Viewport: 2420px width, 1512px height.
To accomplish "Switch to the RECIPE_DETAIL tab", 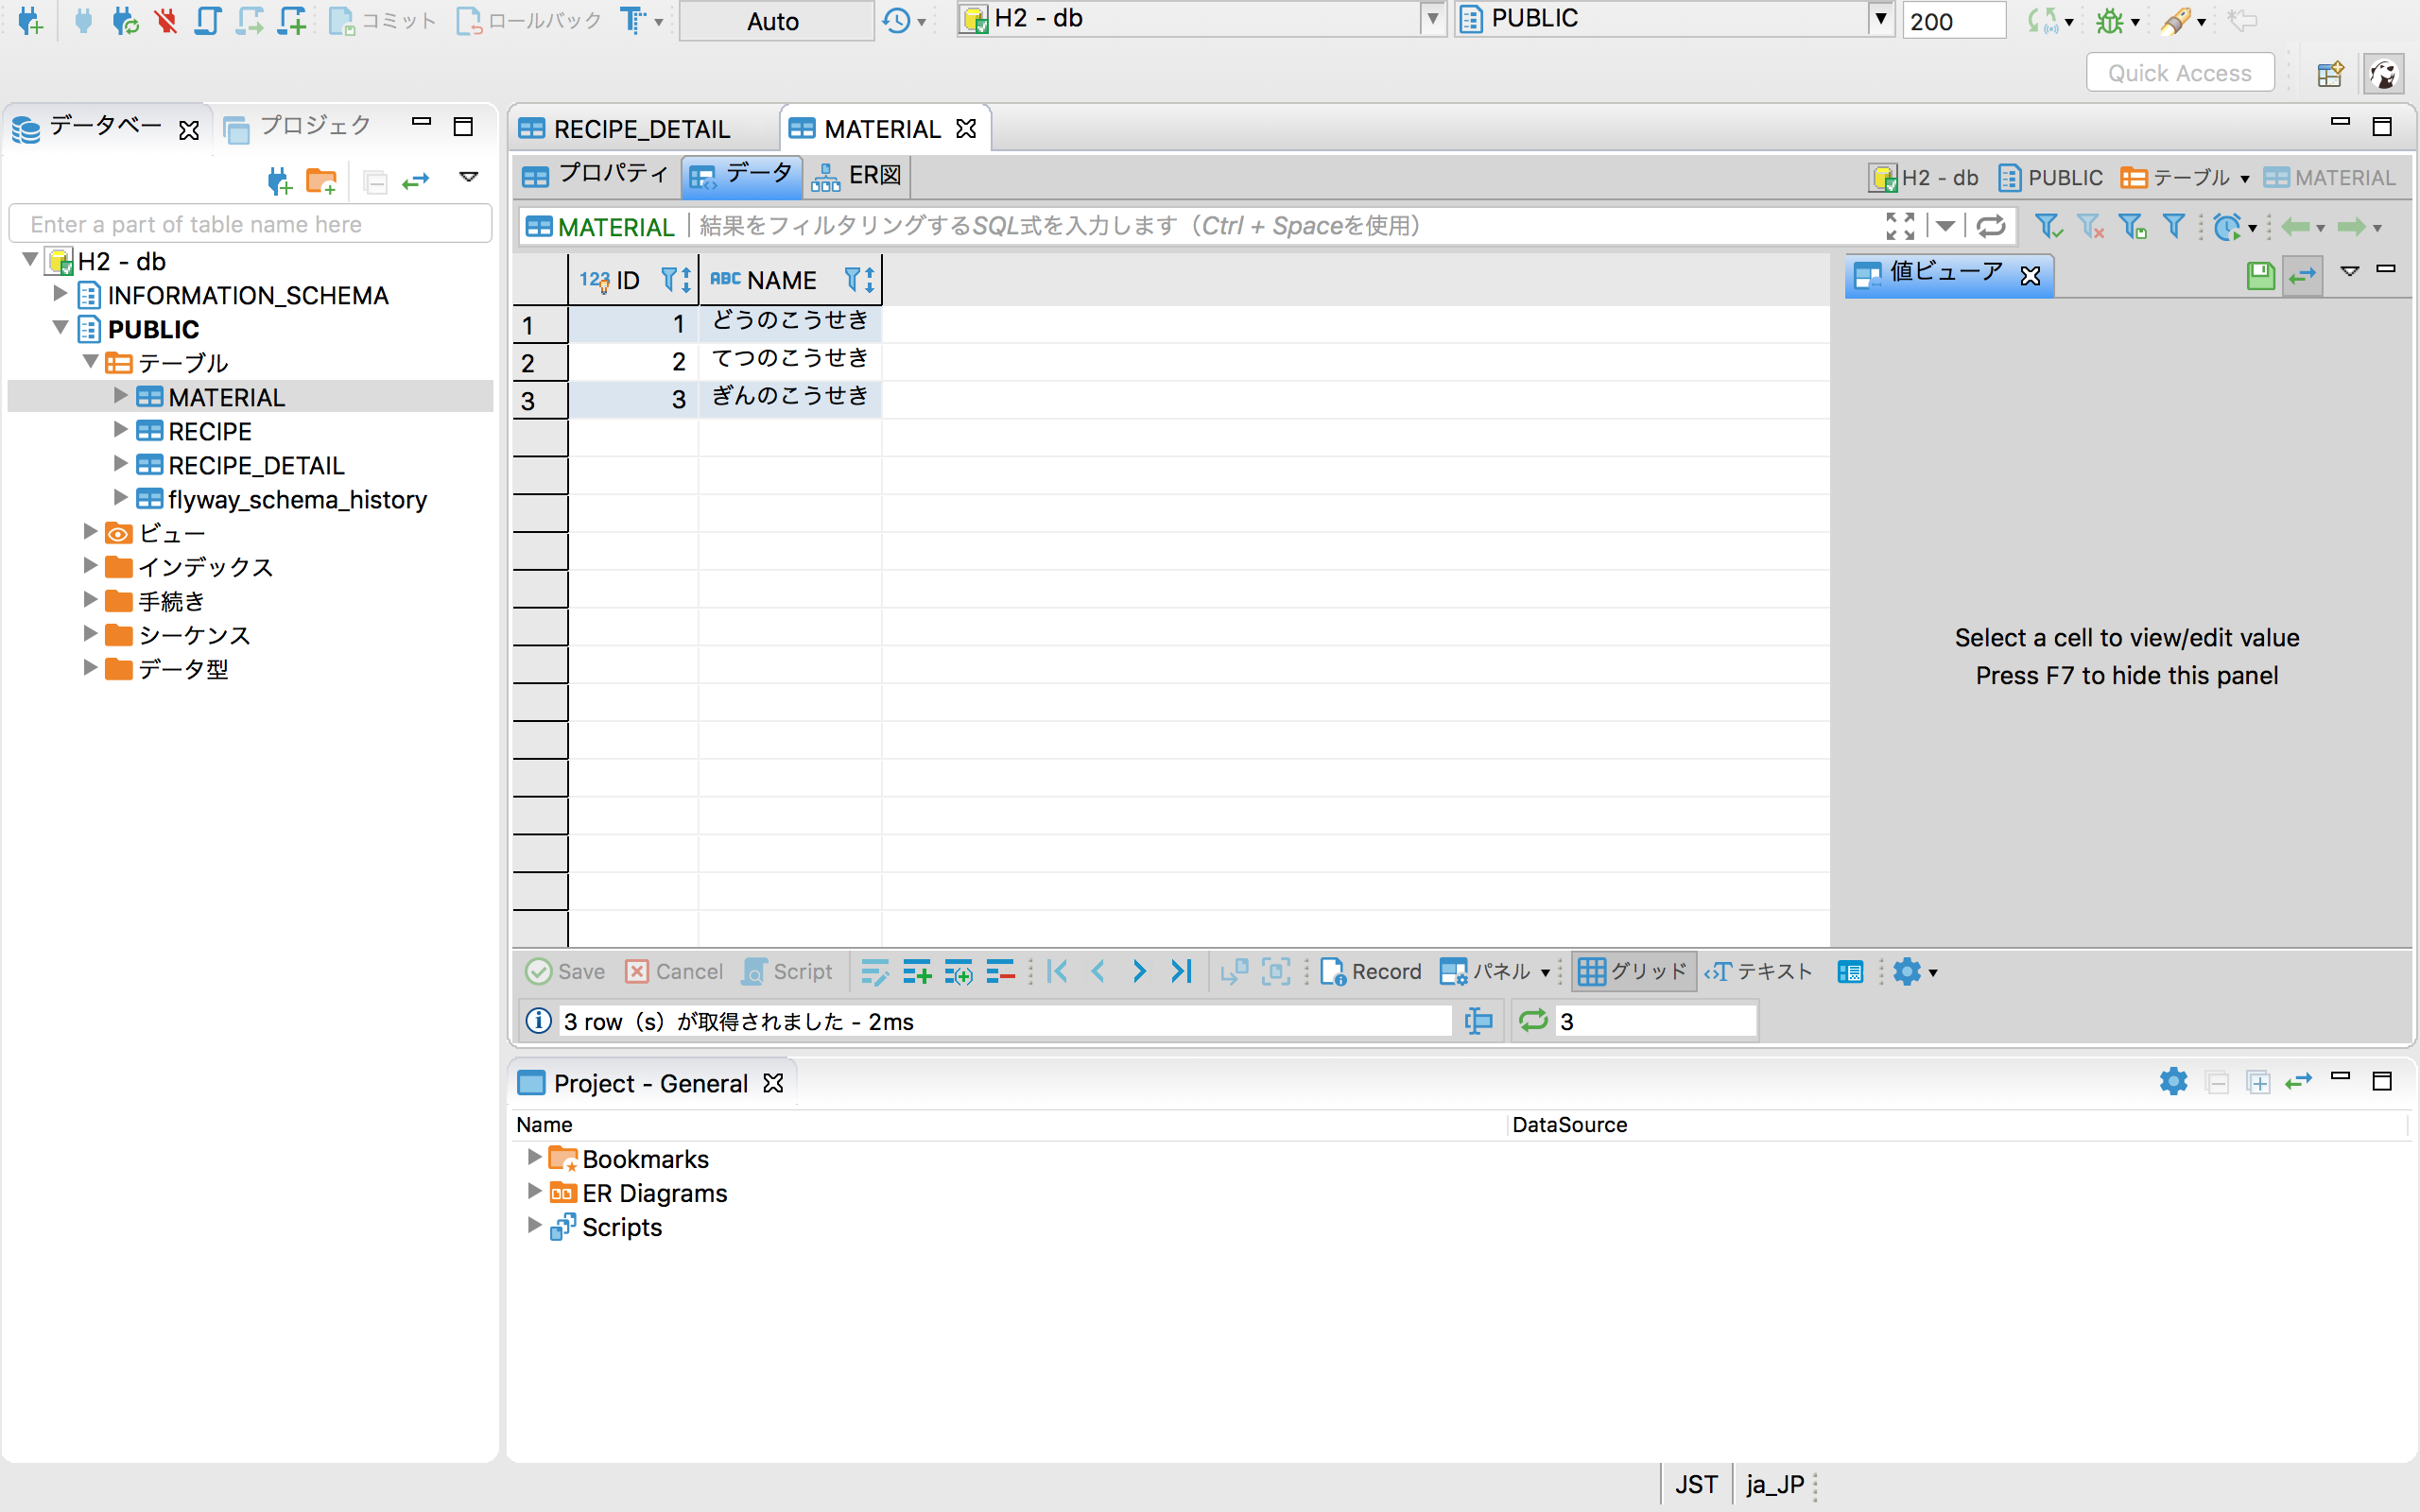I will click(x=640, y=128).
